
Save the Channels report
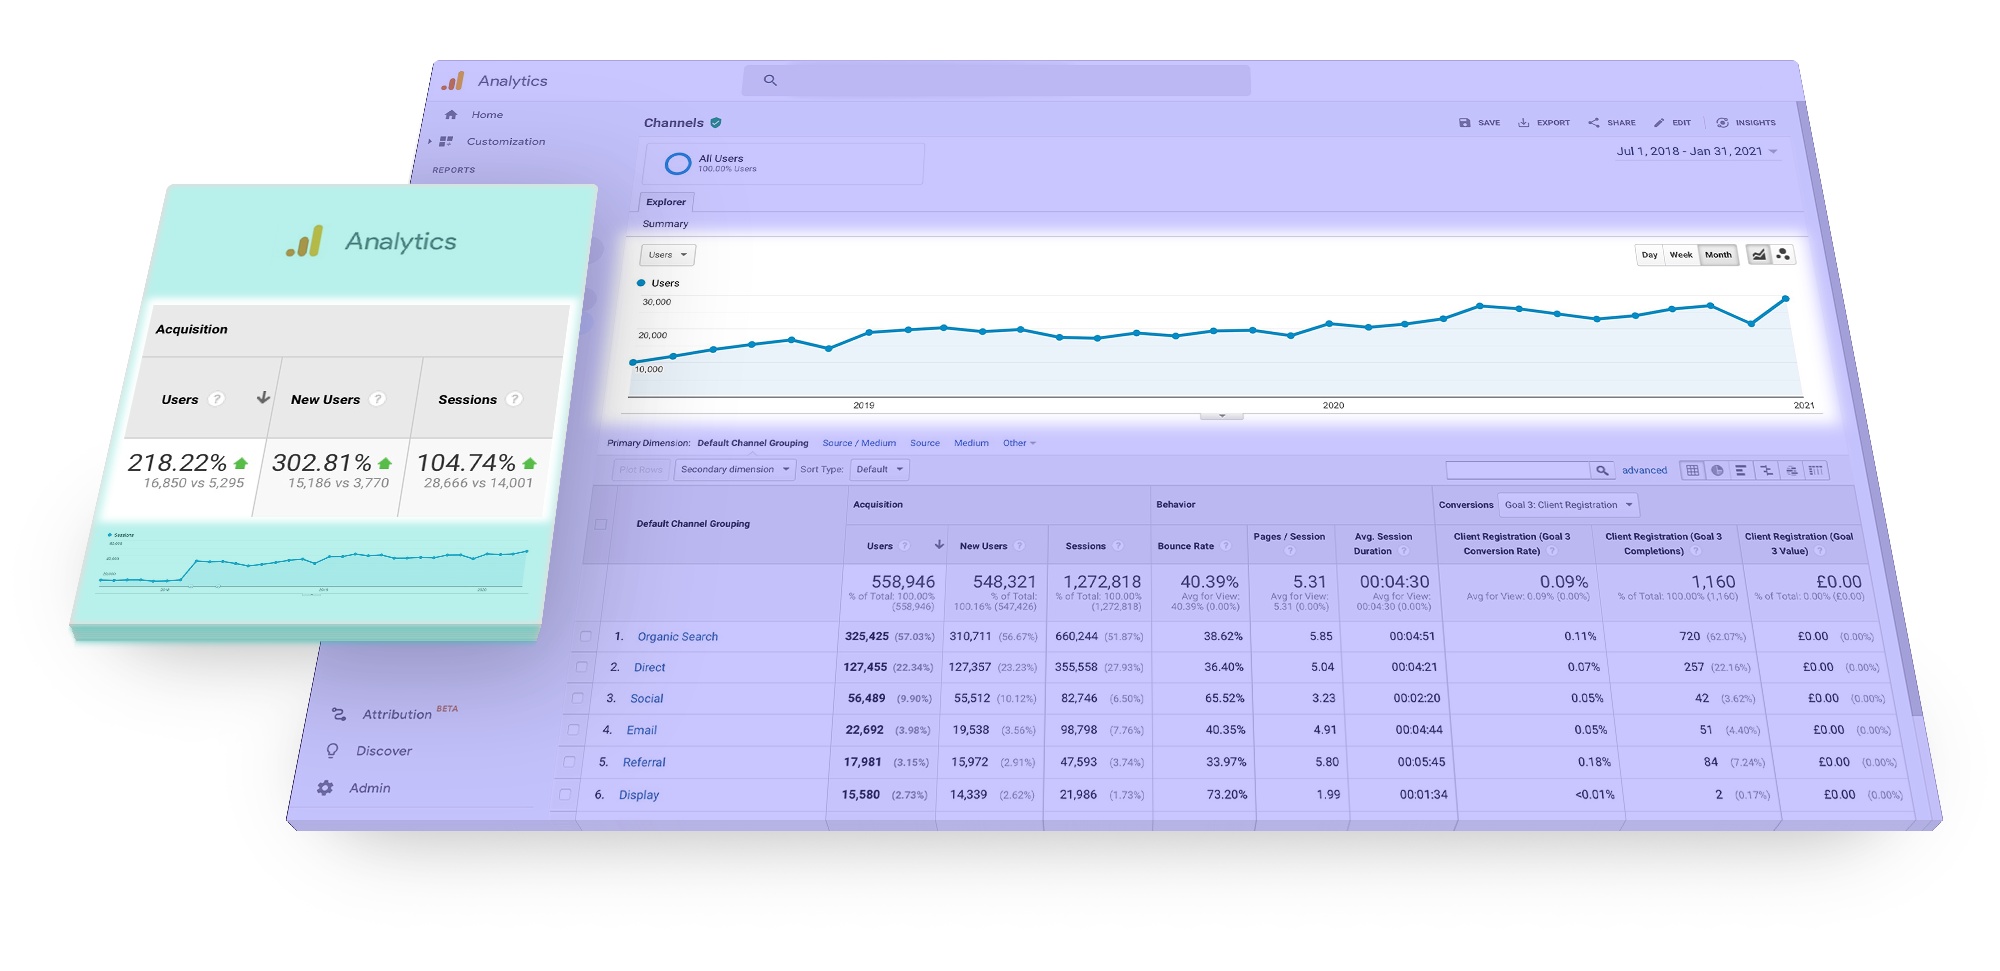click(x=1479, y=123)
